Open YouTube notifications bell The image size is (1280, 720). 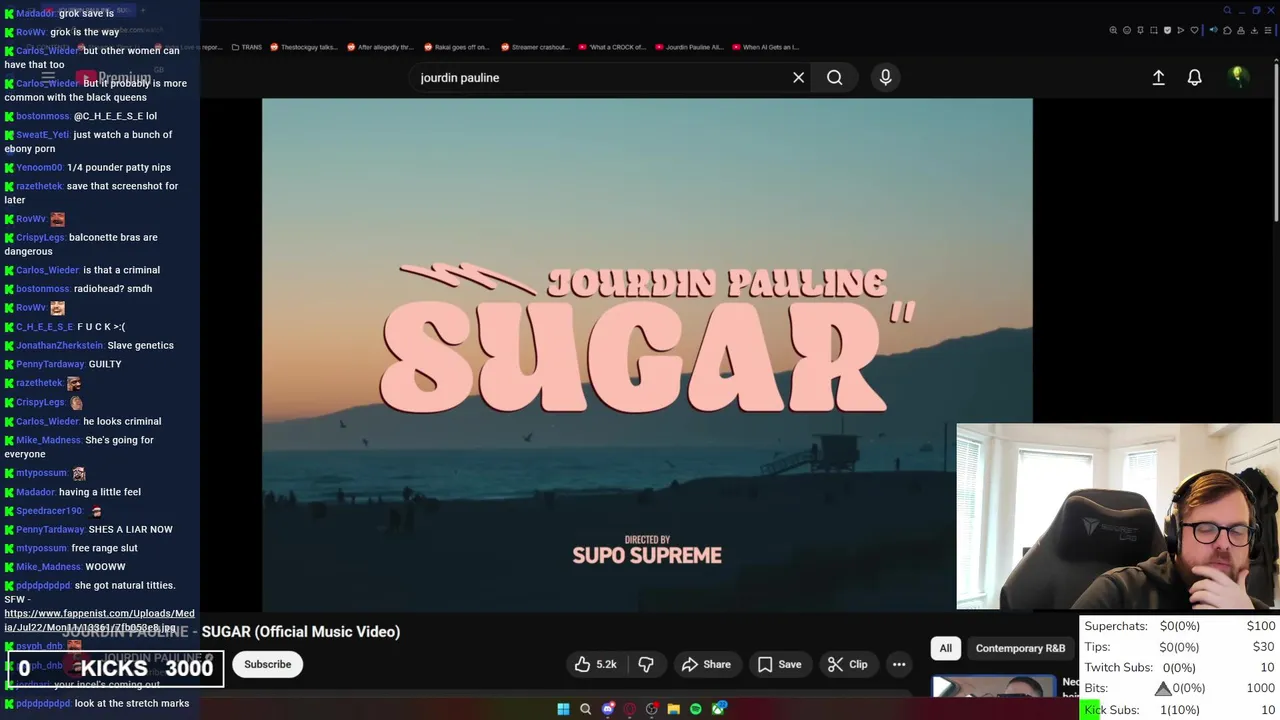tap(1194, 77)
